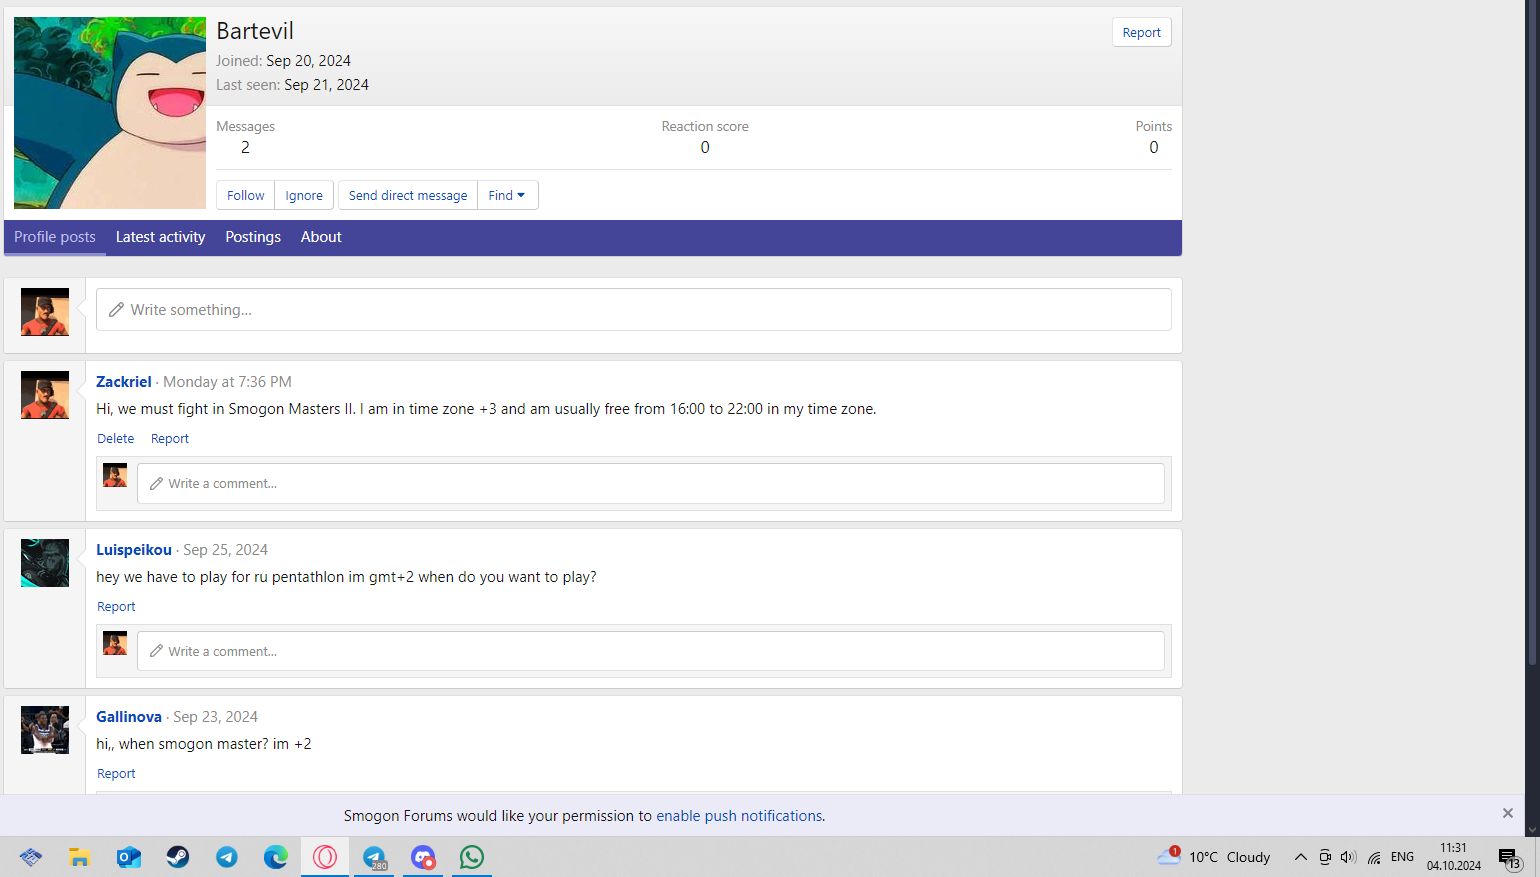Select the Profile posts tab
The height and width of the screenshot is (877, 1540).
click(55, 237)
